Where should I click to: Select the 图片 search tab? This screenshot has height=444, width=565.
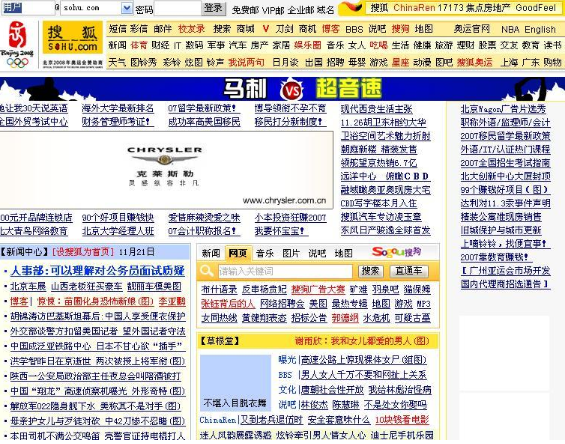click(290, 253)
